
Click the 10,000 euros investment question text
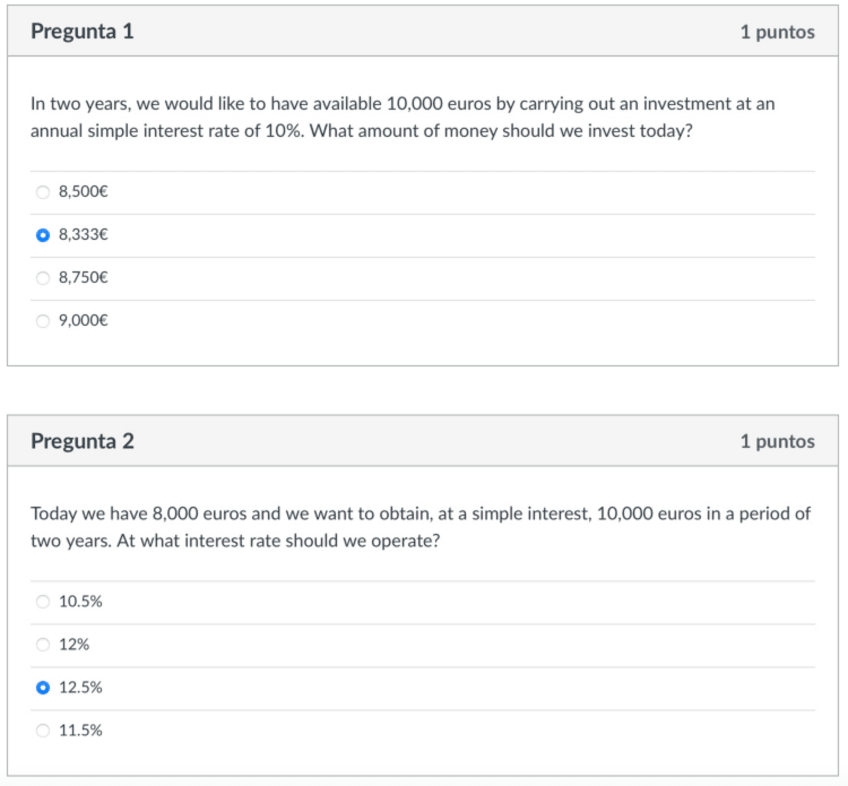coord(402,117)
